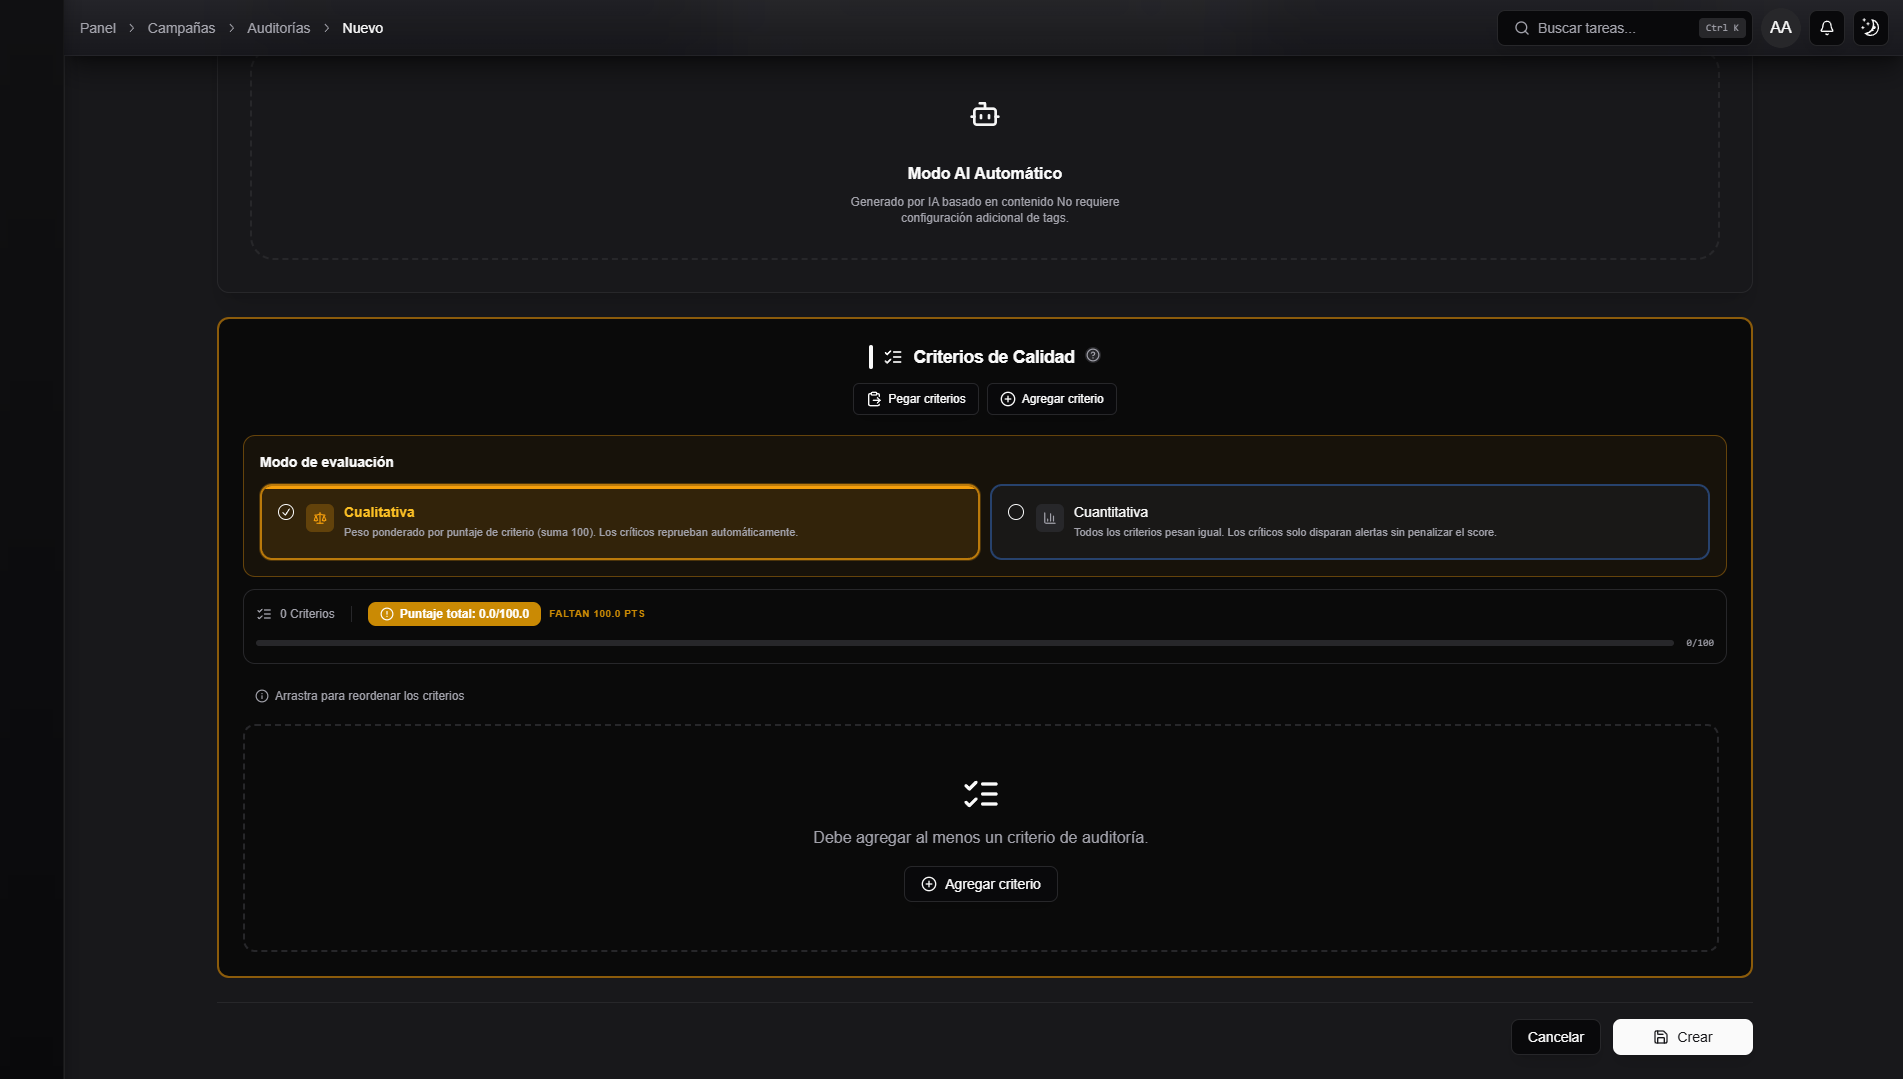Select the Cualitativa evaluation mode radio
The image size is (1903, 1079).
click(x=286, y=512)
